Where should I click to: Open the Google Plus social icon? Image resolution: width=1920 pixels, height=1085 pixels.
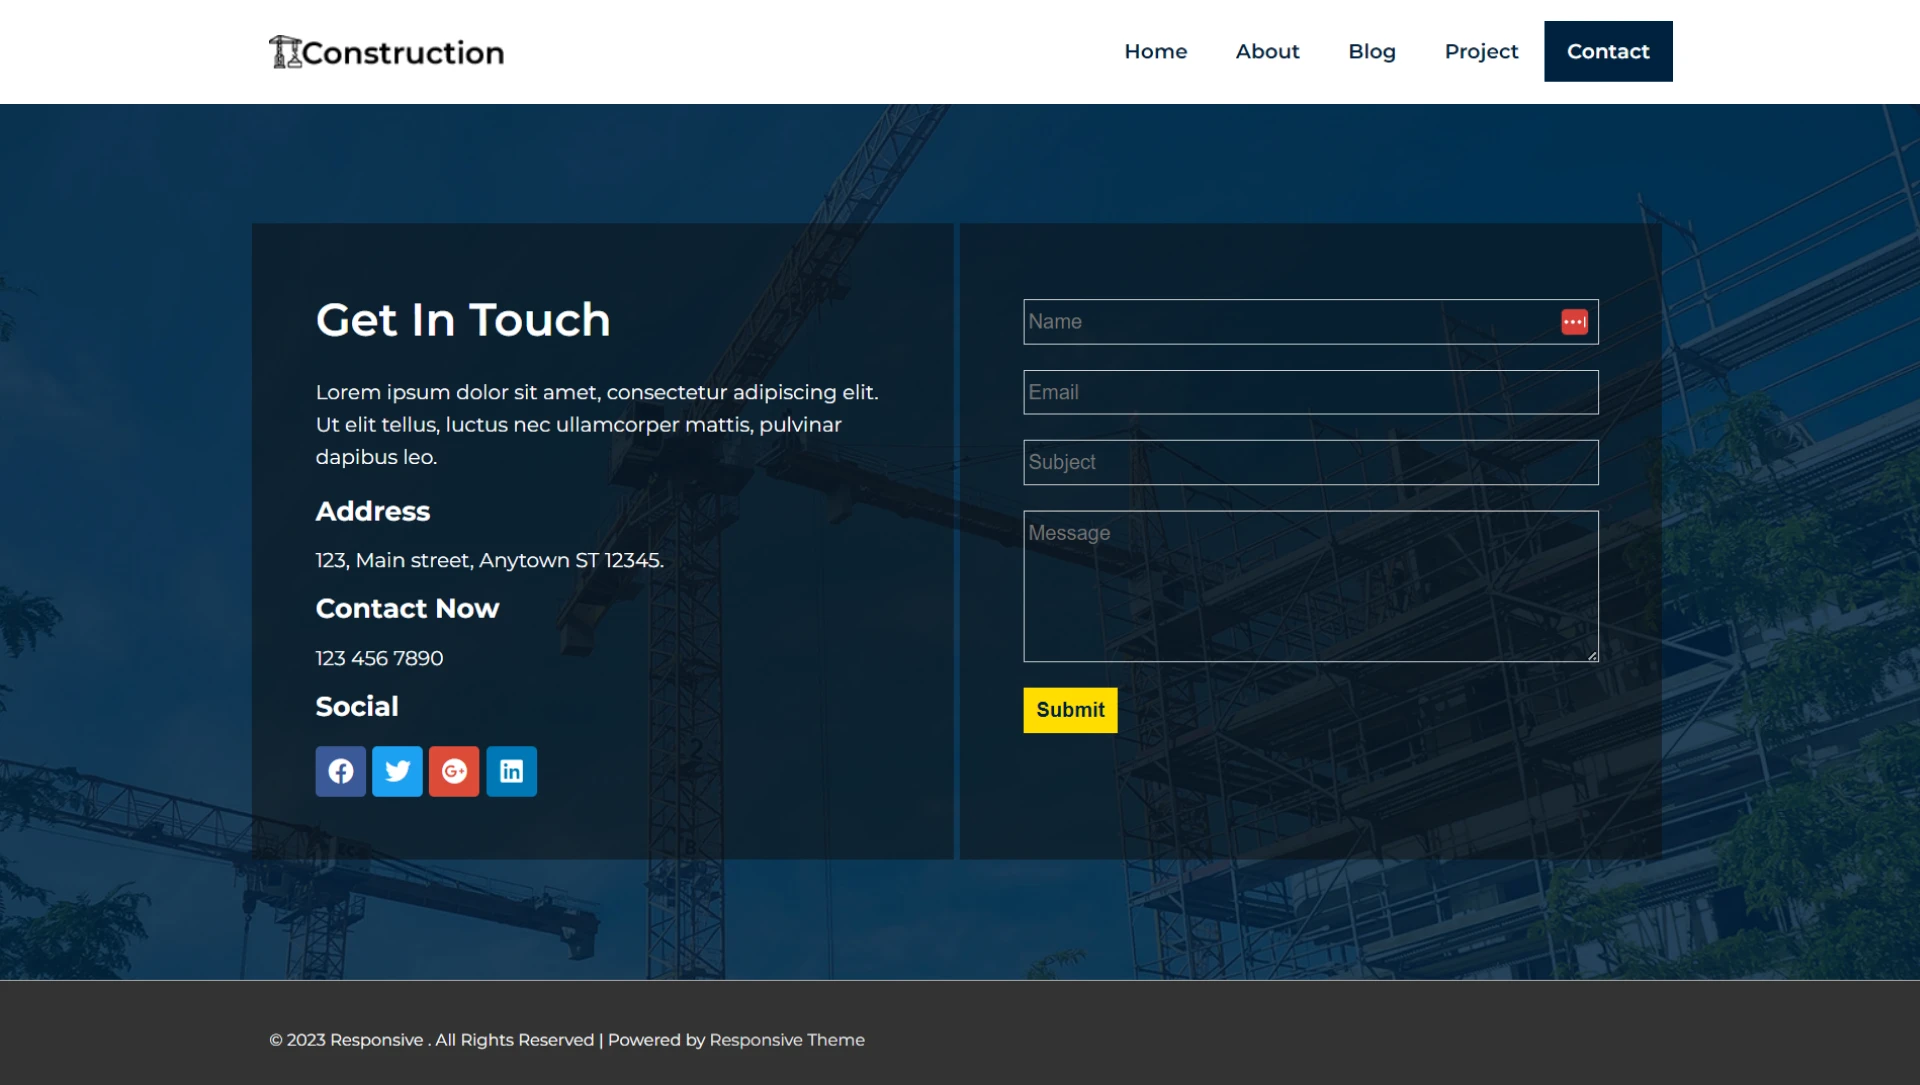click(454, 771)
